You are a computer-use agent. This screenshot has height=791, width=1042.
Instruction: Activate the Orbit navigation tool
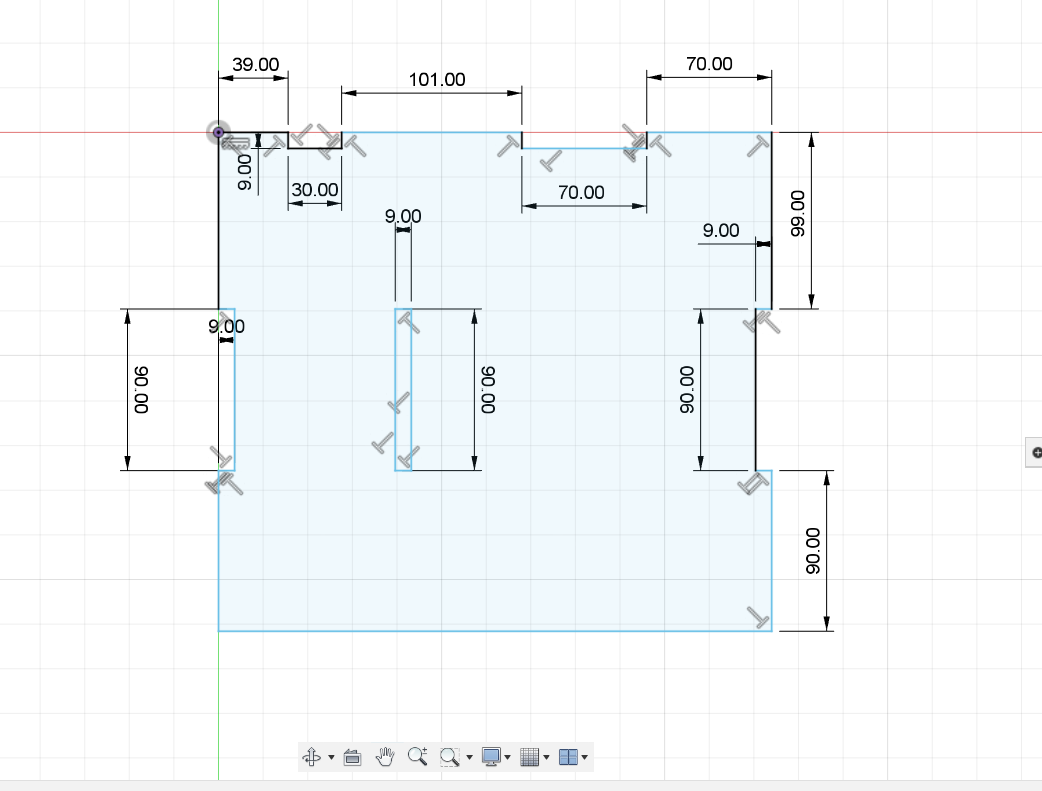312,757
